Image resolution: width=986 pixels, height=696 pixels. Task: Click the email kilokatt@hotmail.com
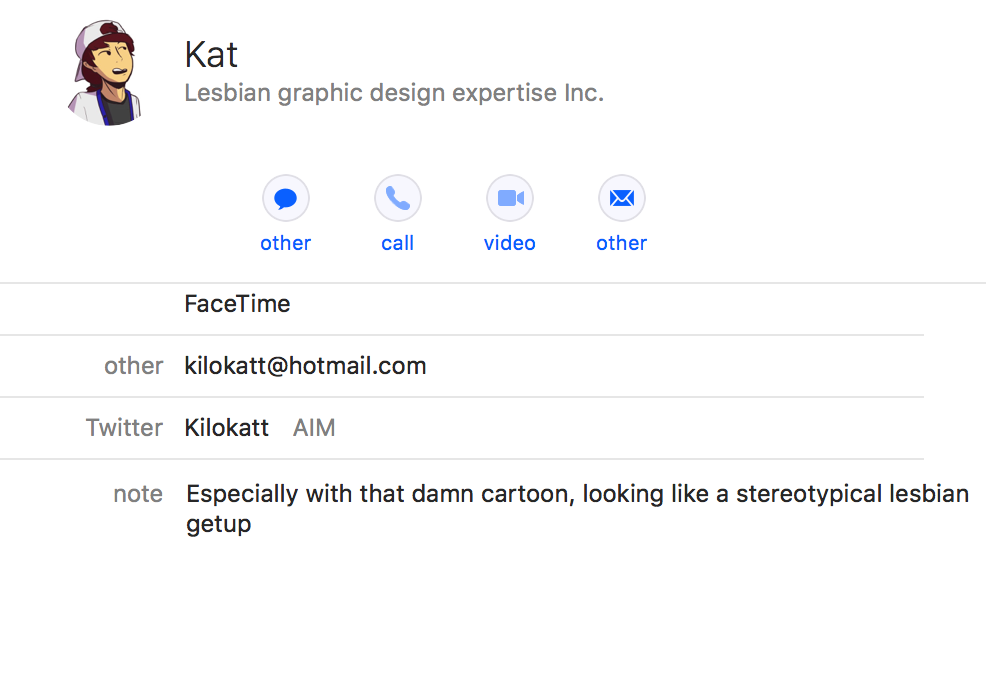point(305,366)
